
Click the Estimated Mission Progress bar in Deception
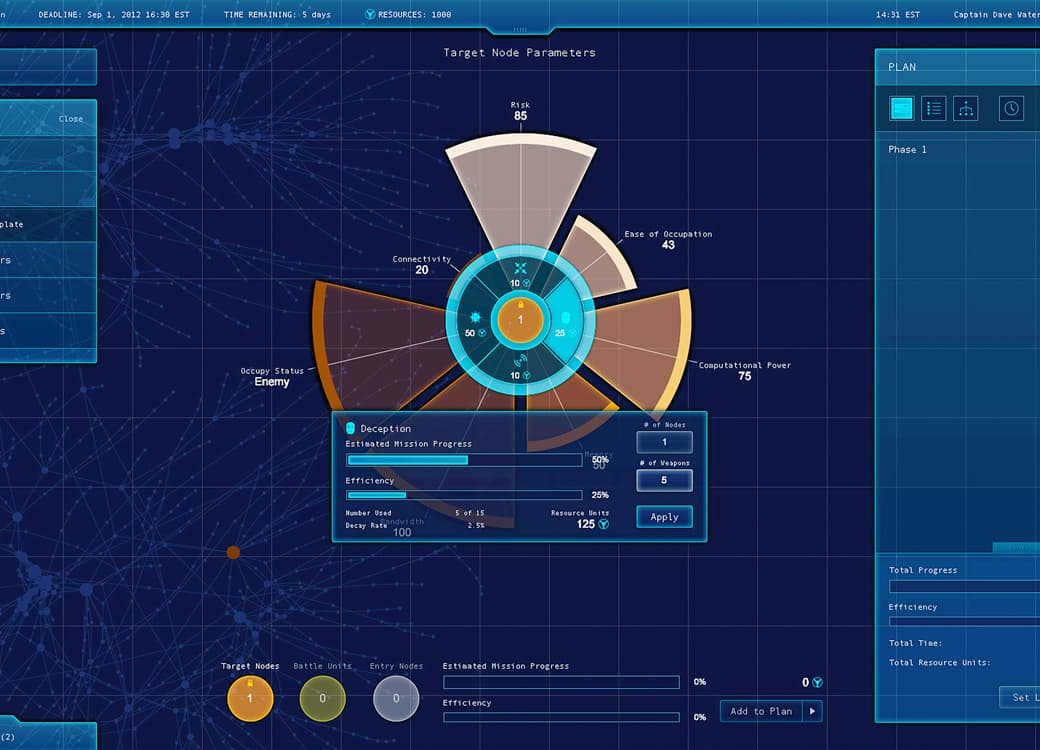(x=464, y=460)
